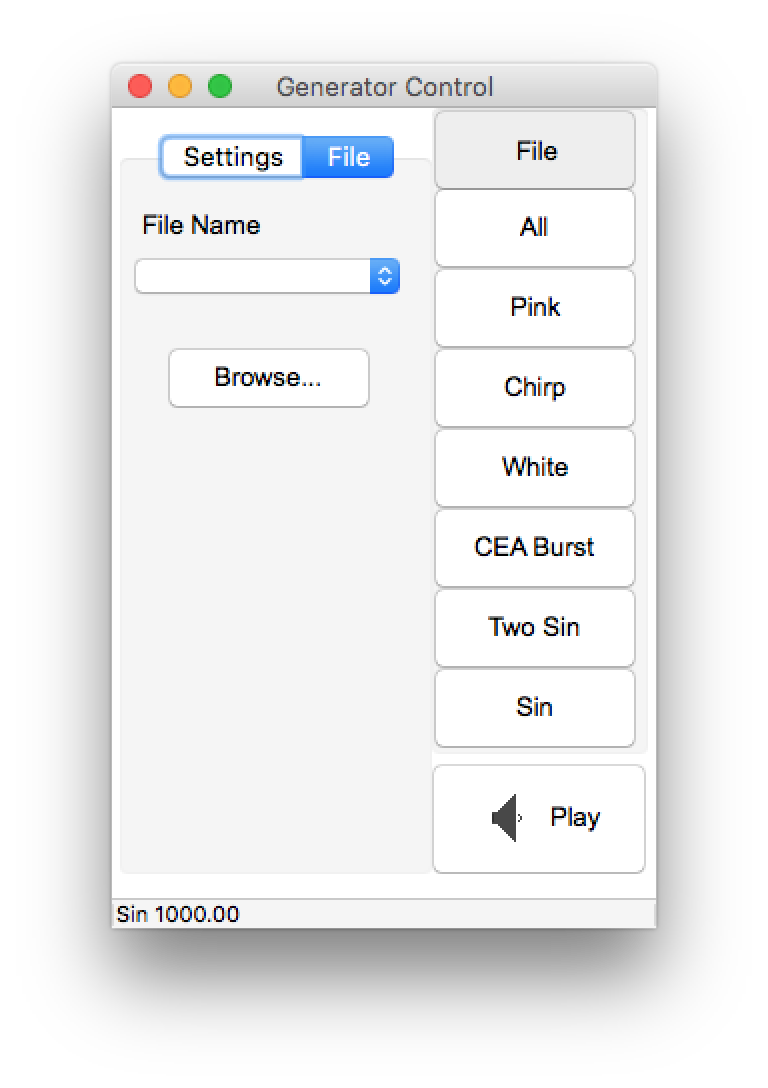The image size is (768, 1088).
Task: Click the File Name label
Action: (201, 226)
